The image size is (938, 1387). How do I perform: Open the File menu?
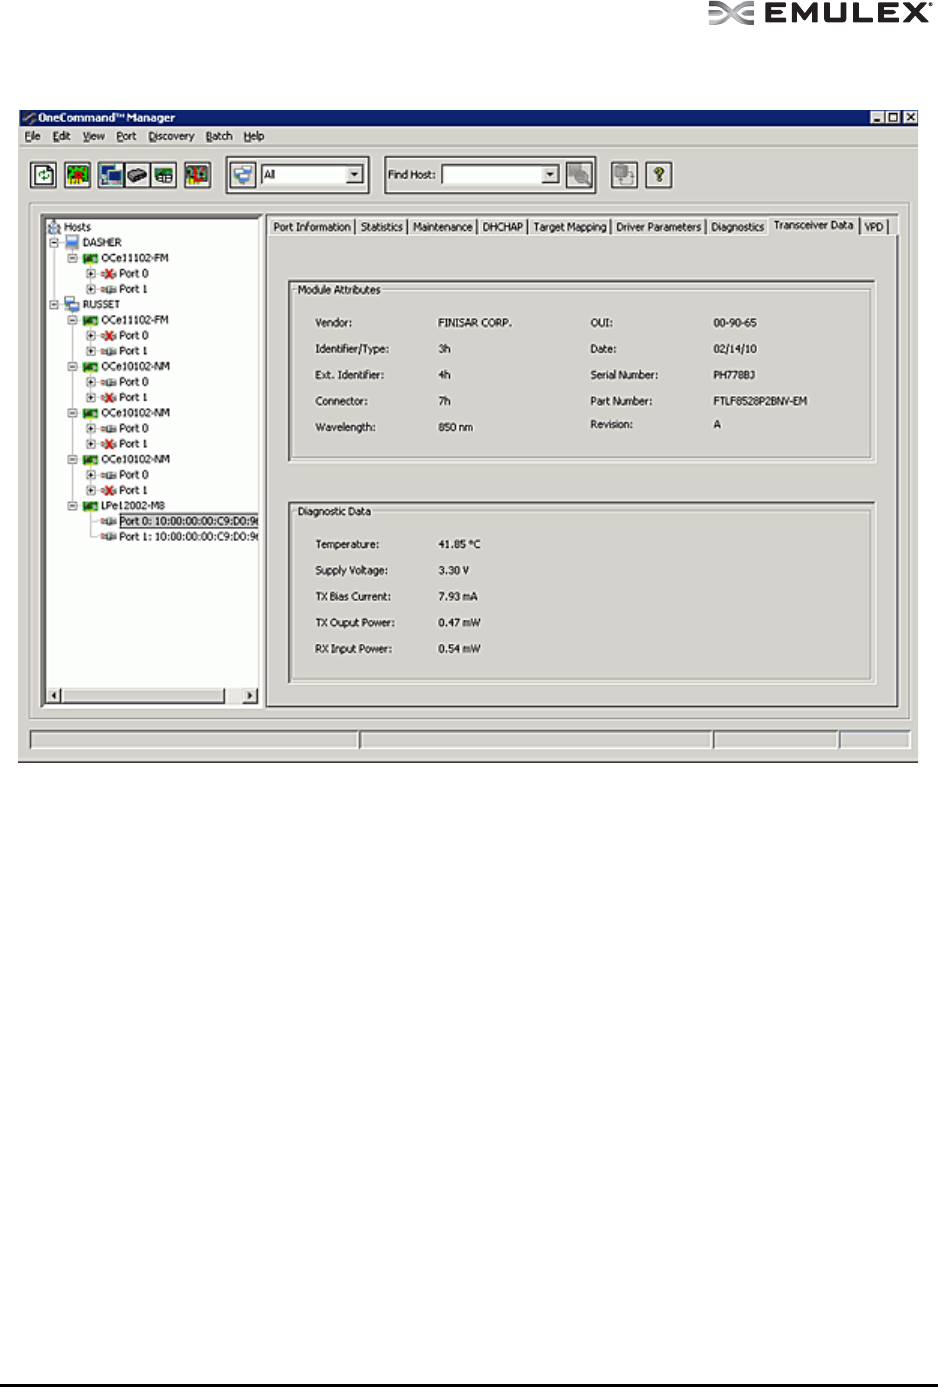click(x=33, y=136)
